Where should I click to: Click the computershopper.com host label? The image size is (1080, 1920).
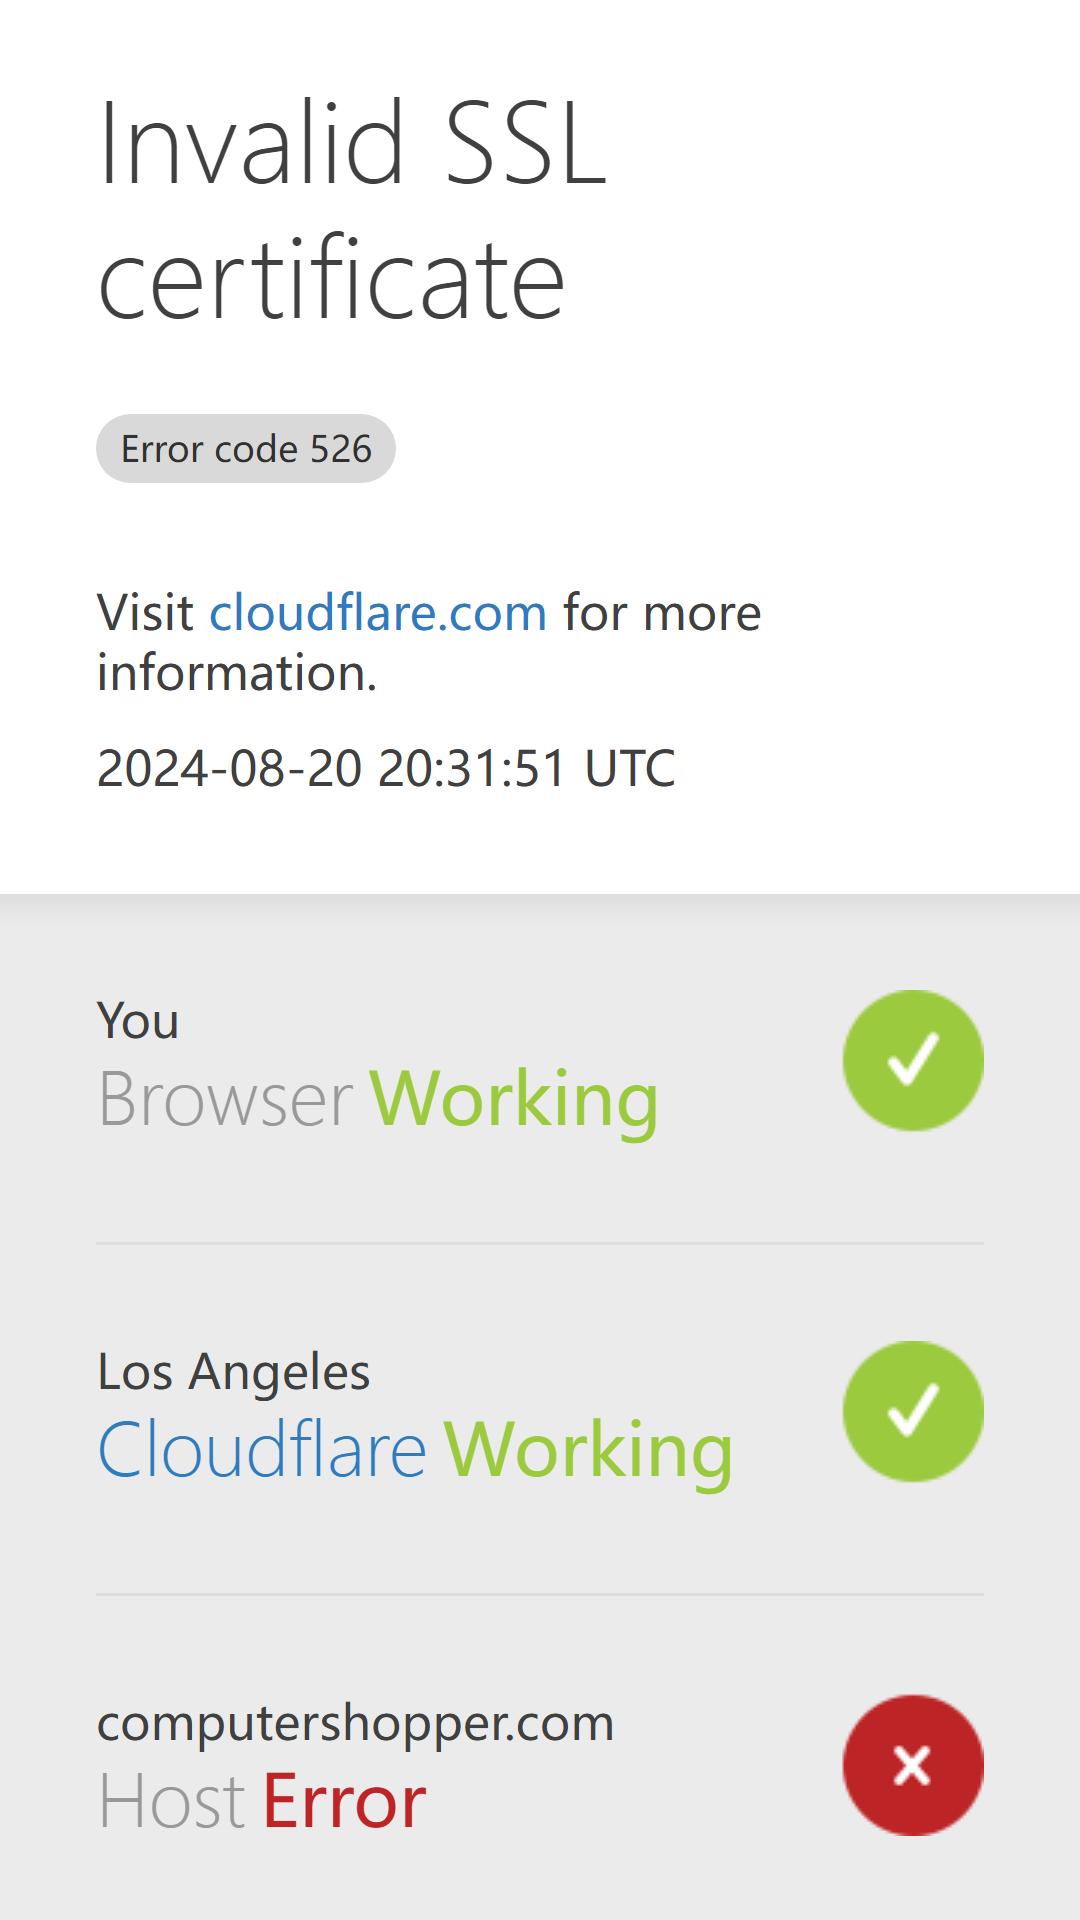(x=355, y=1722)
